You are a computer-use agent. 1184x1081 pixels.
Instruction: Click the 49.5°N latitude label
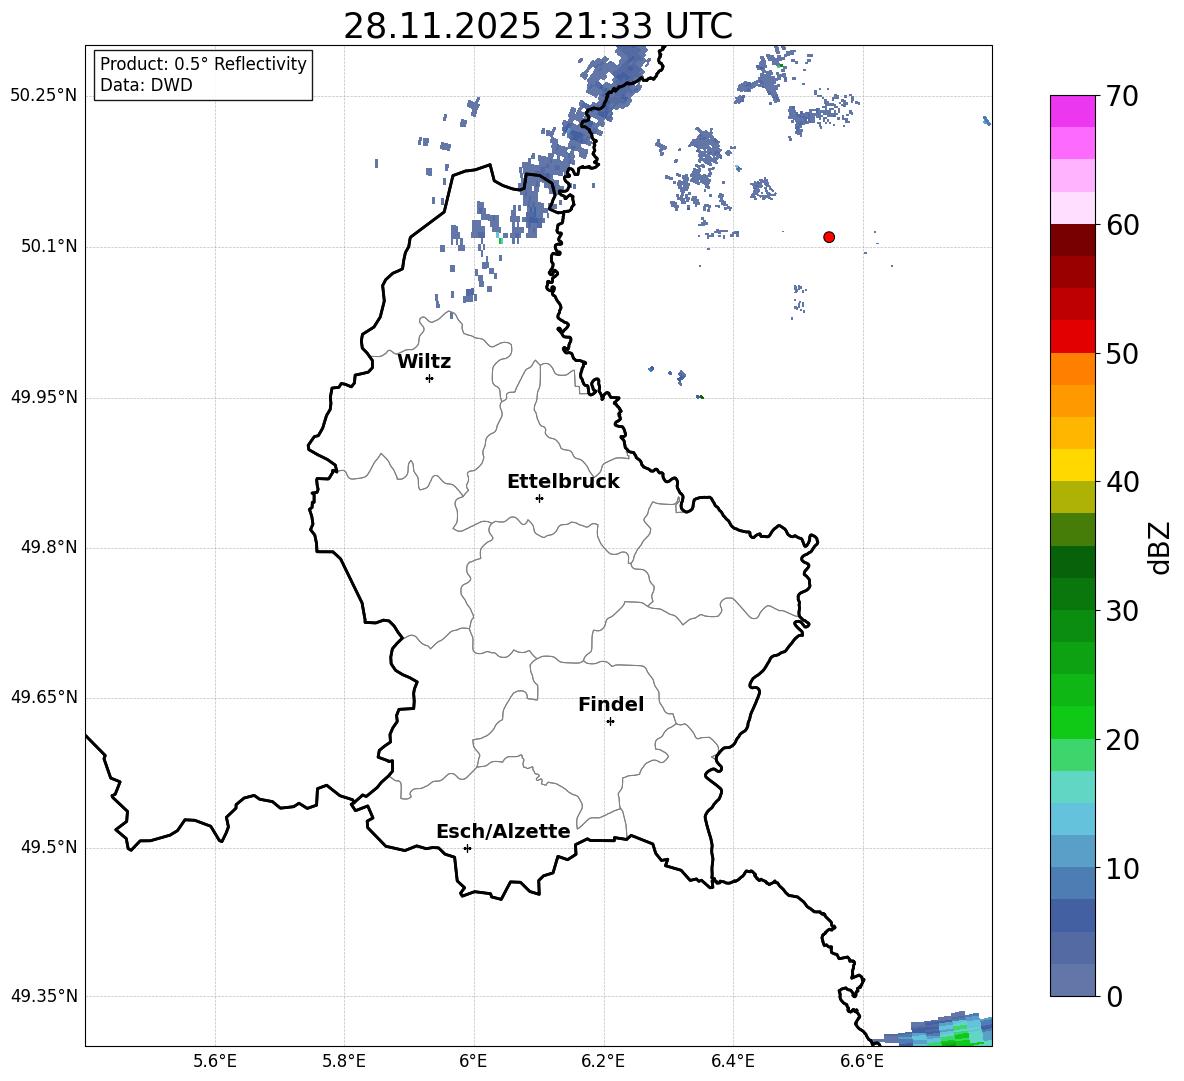click(x=49, y=847)
